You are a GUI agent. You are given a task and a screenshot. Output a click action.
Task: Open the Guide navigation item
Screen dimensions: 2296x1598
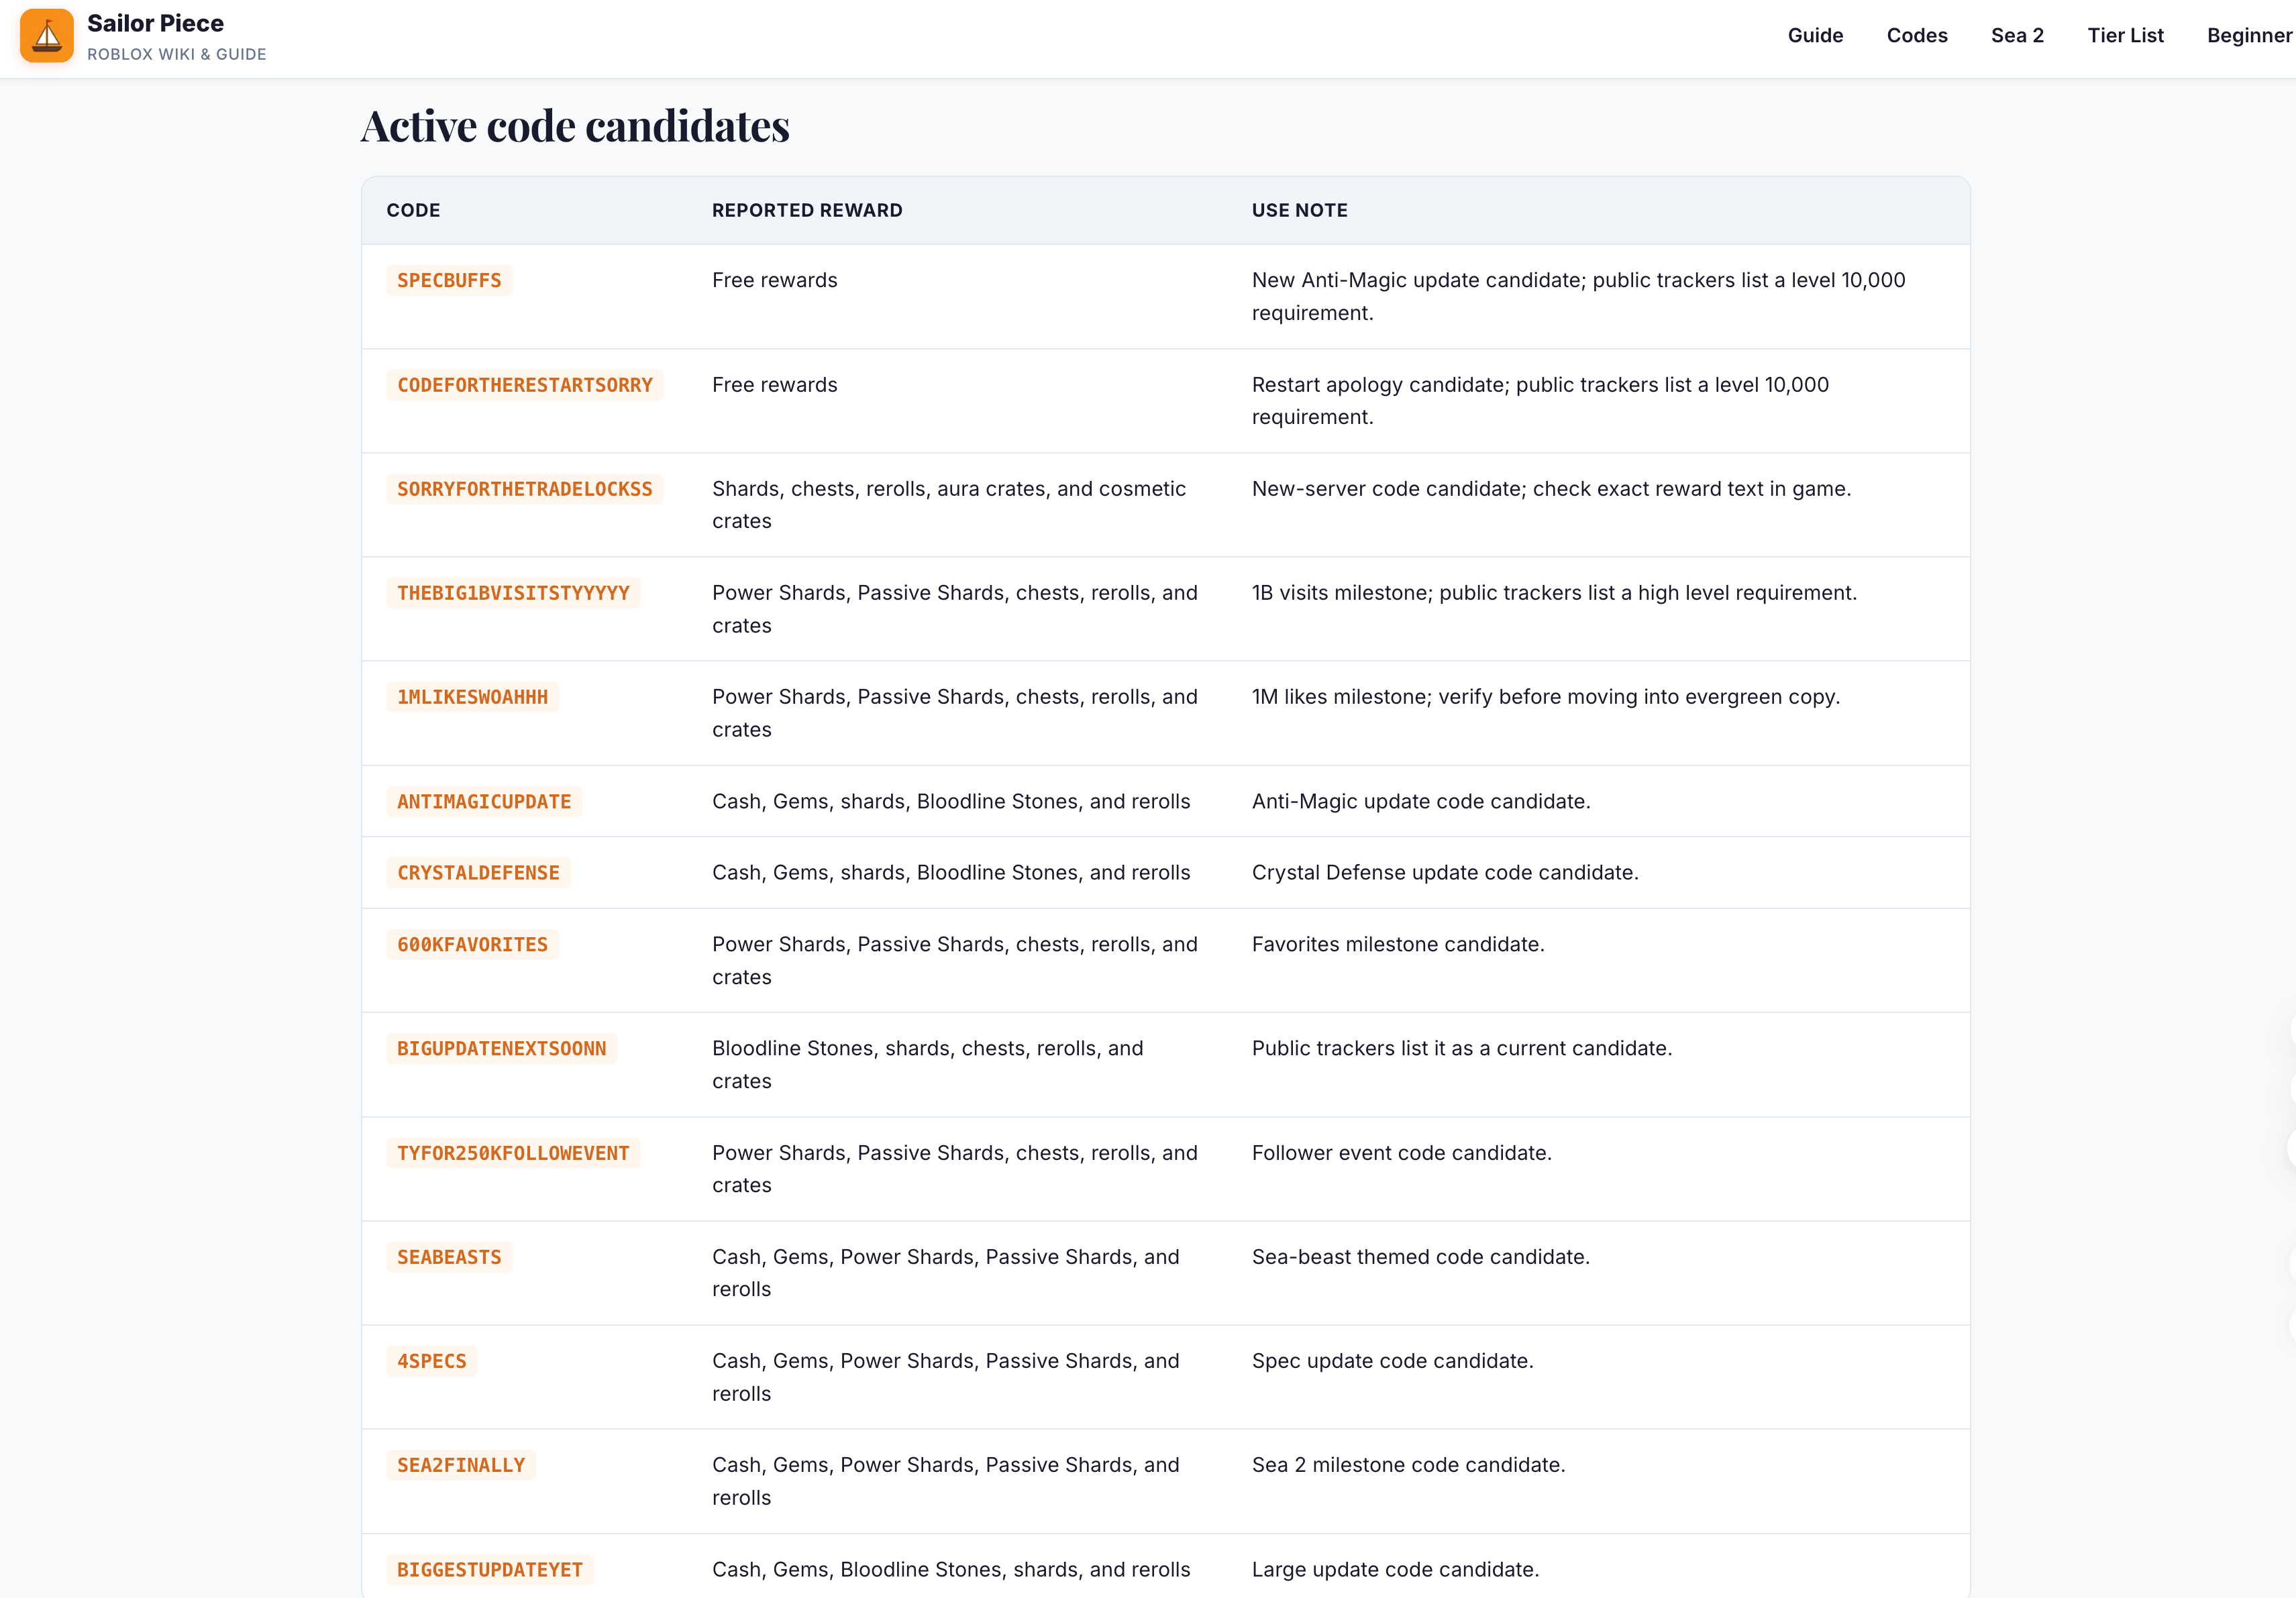coord(1815,36)
